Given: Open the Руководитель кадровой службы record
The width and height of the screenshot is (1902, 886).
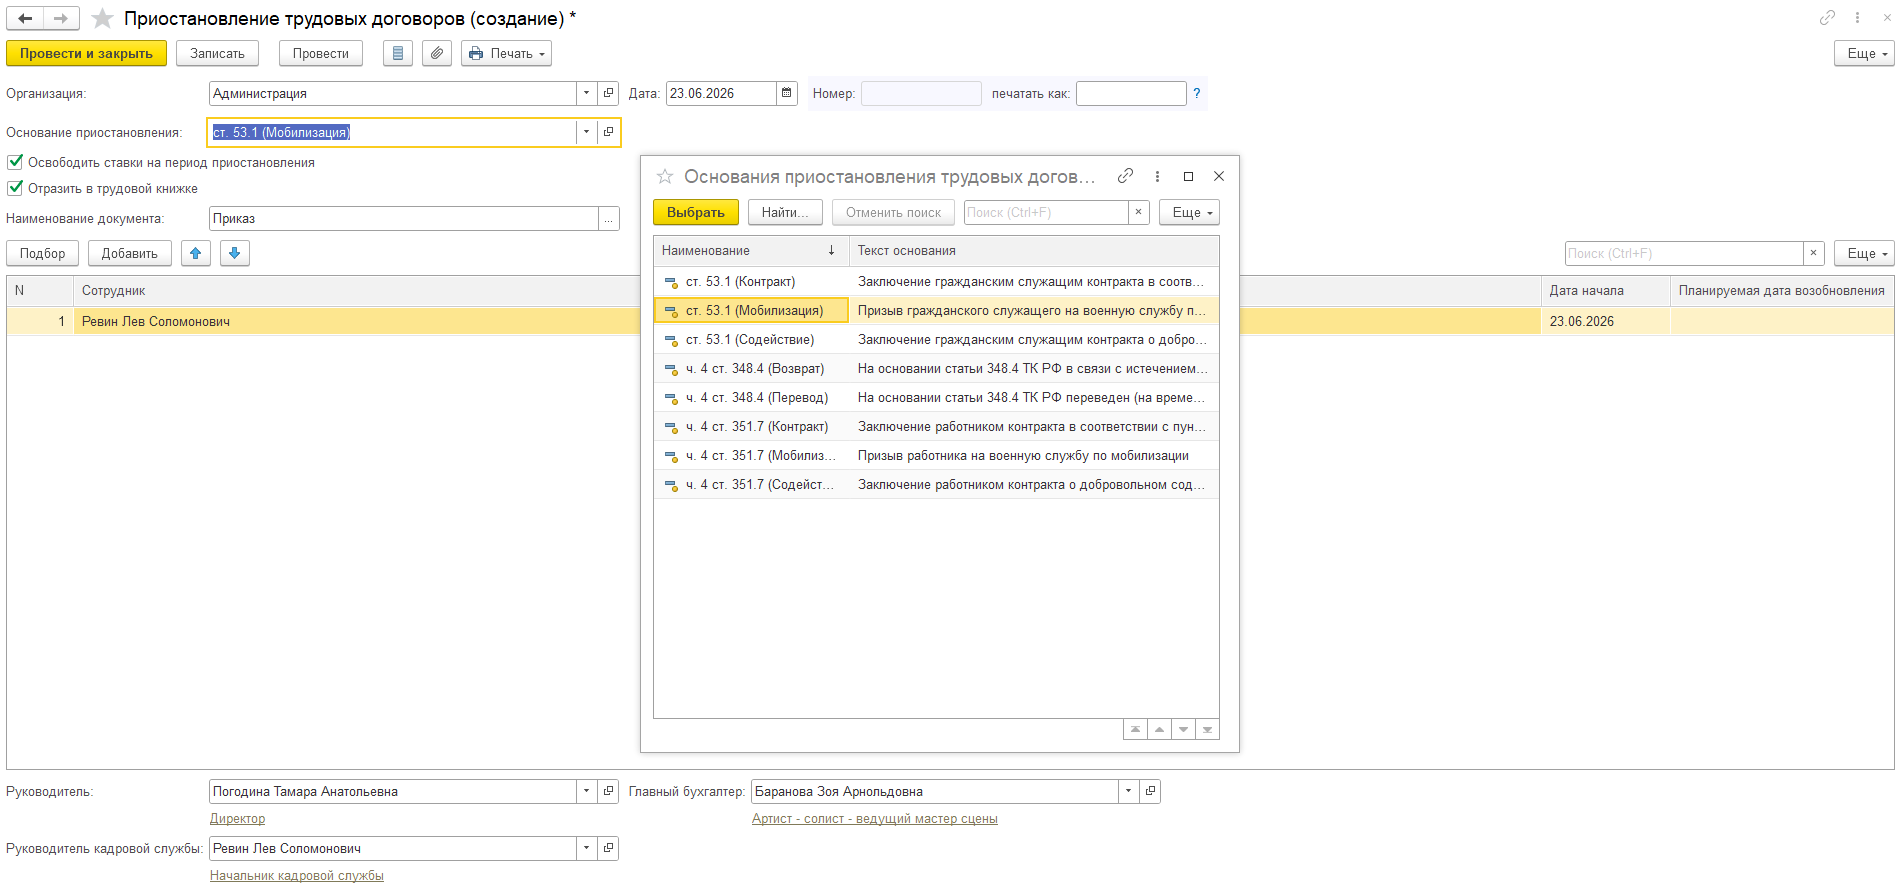Looking at the screenshot, I should 608,848.
